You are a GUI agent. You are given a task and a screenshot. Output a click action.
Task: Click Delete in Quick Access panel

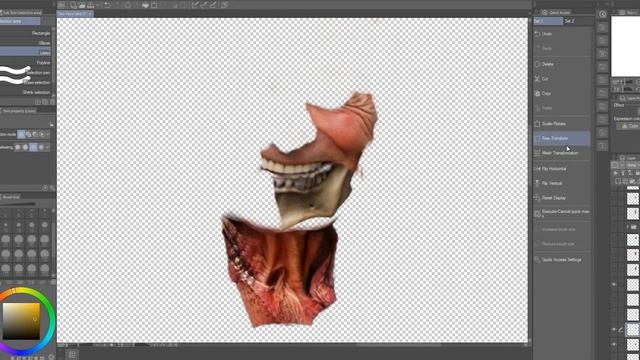(x=562, y=64)
